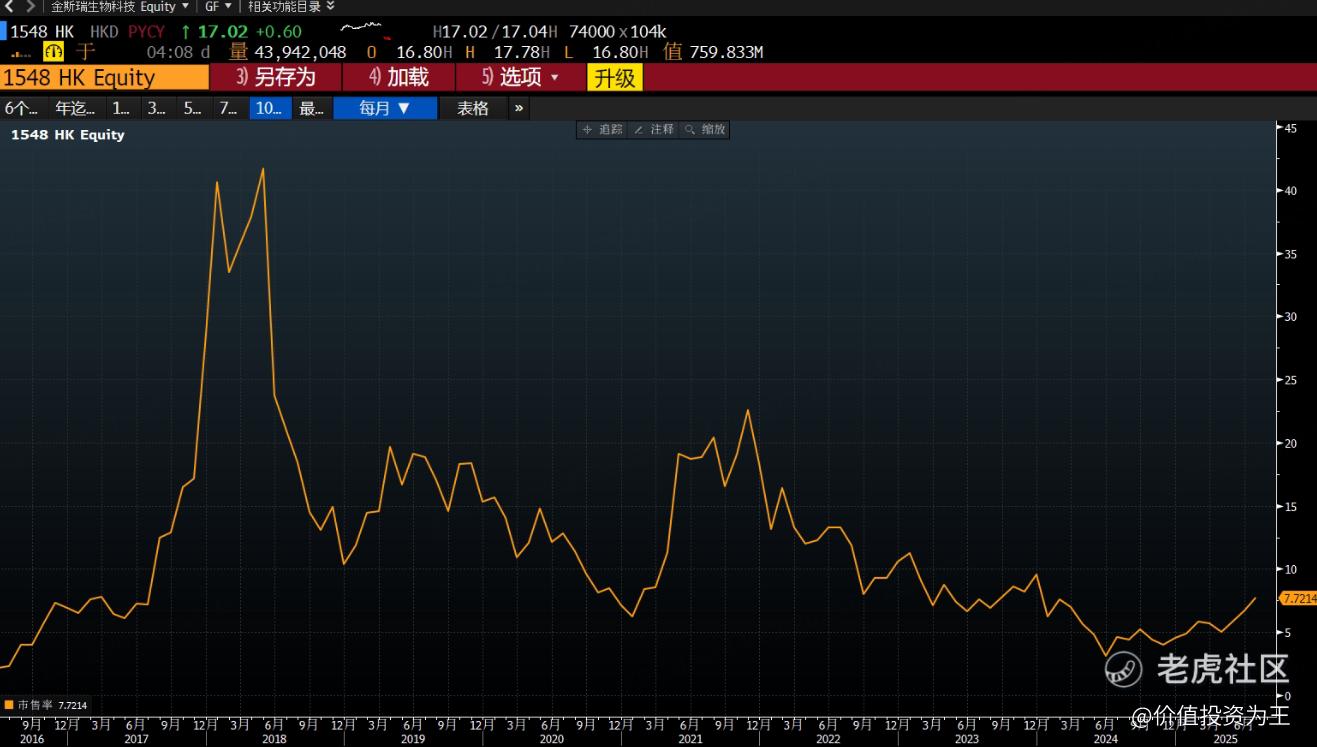The width and height of the screenshot is (1317, 747).
Task: Select the 5... range tab
Action: pyautogui.click(x=193, y=108)
